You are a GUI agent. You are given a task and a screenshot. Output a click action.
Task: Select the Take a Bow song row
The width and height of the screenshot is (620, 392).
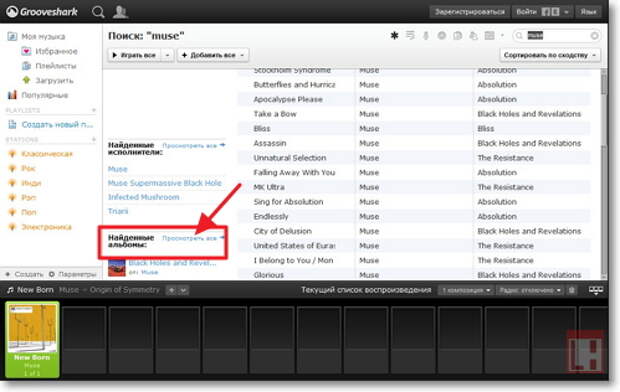click(414, 114)
